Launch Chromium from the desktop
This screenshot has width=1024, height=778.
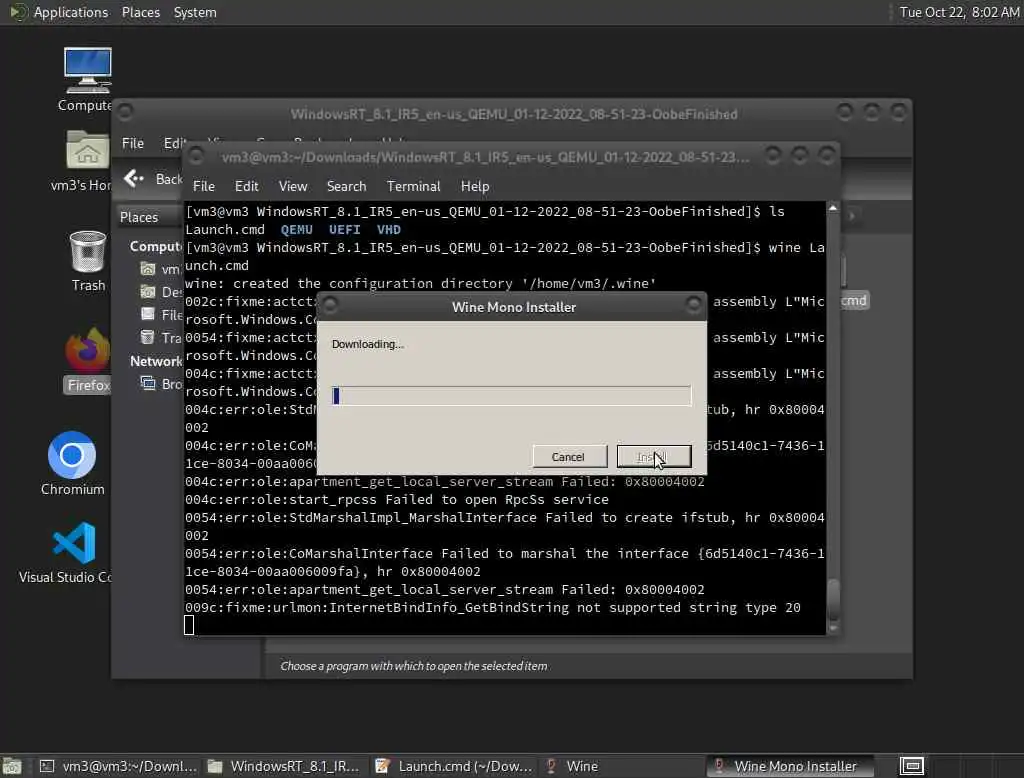(72, 455)
